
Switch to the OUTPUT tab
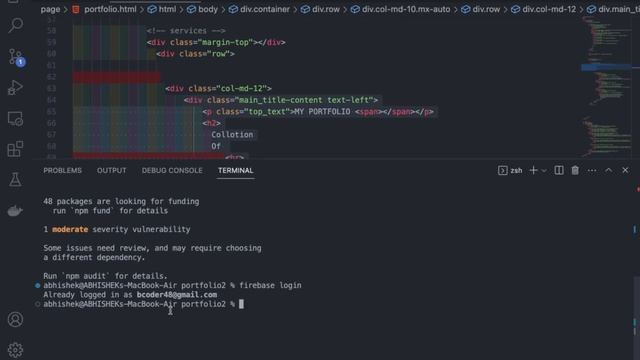111,171
